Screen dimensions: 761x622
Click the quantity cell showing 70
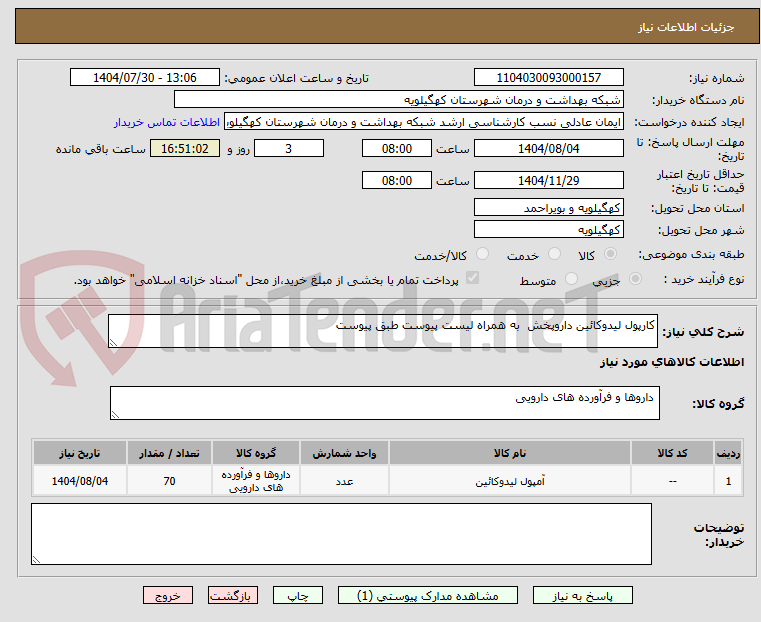(169, 481)
